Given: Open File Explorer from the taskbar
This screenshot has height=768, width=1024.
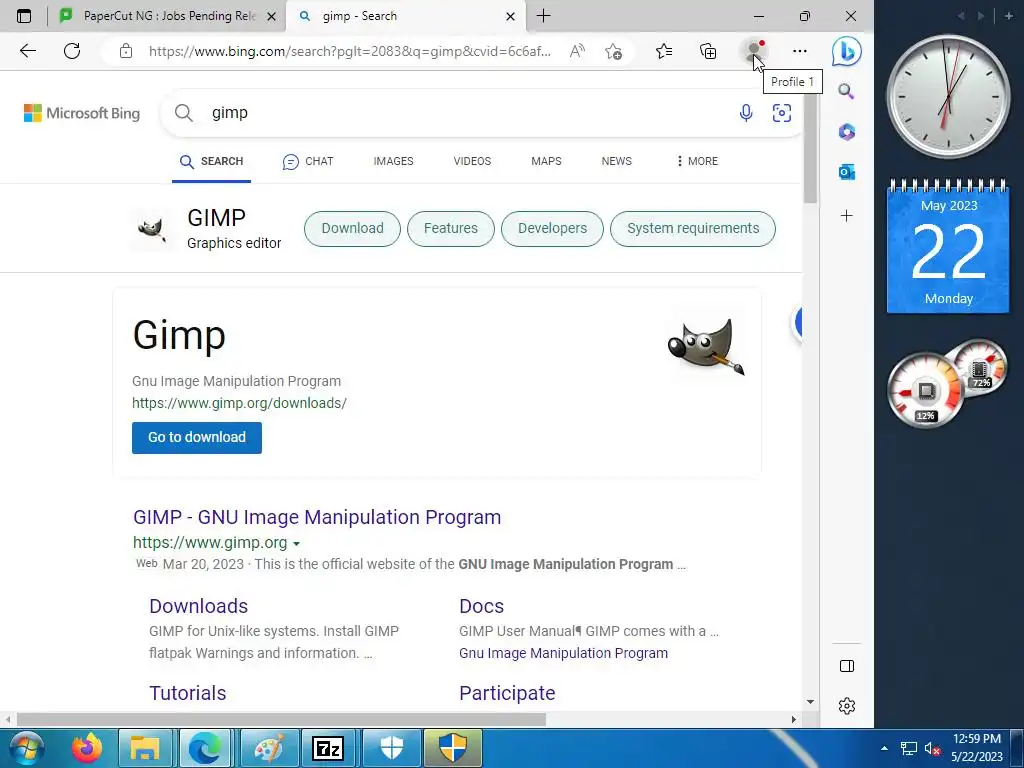Looking at the screenshot, I should (145, 748).
